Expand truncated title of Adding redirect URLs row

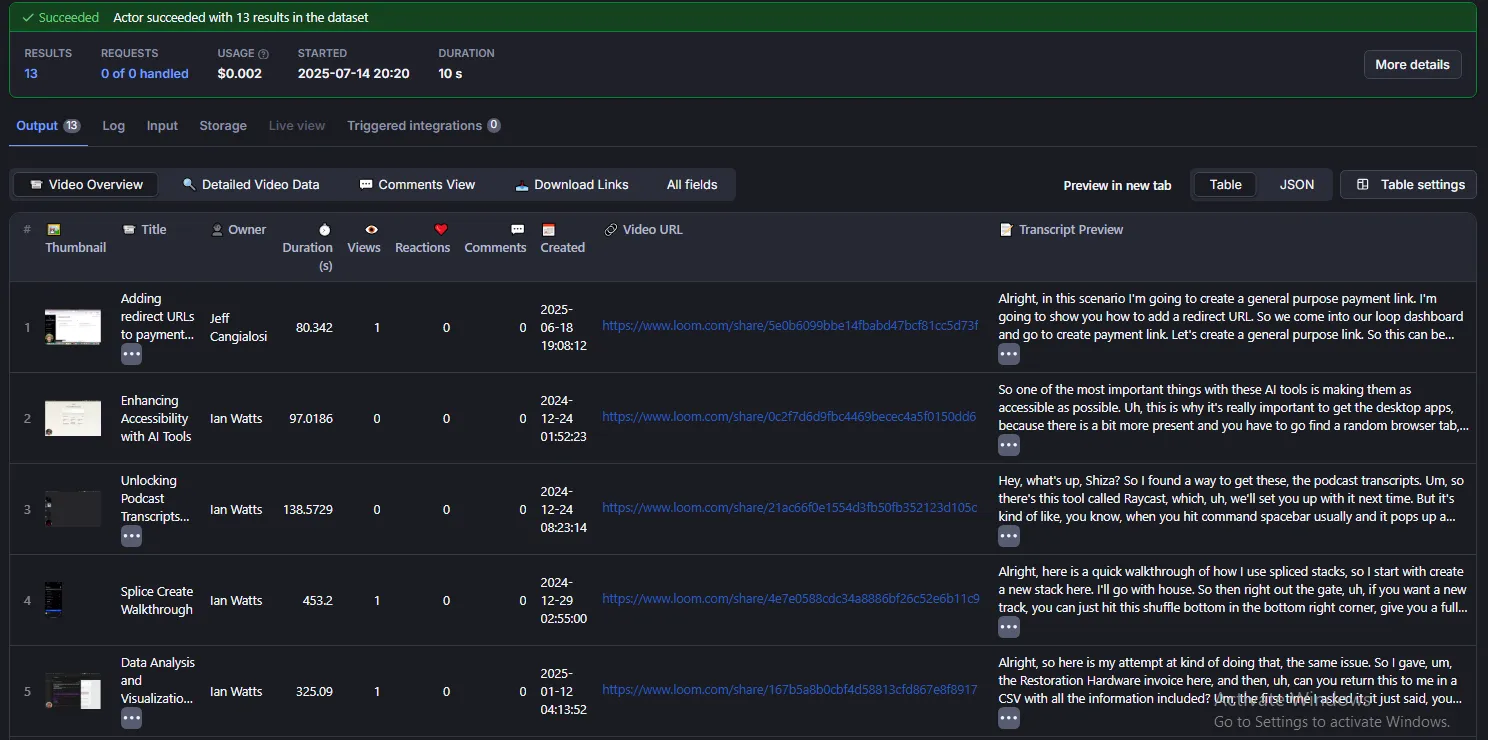click(x=131, y=354)
